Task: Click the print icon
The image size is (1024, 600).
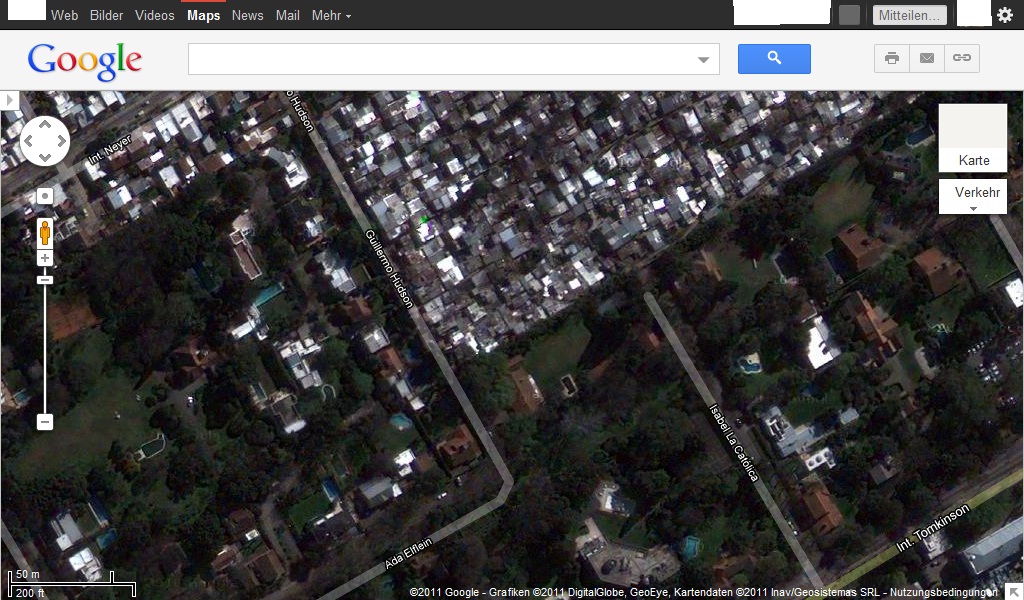Action: [892, 59]
